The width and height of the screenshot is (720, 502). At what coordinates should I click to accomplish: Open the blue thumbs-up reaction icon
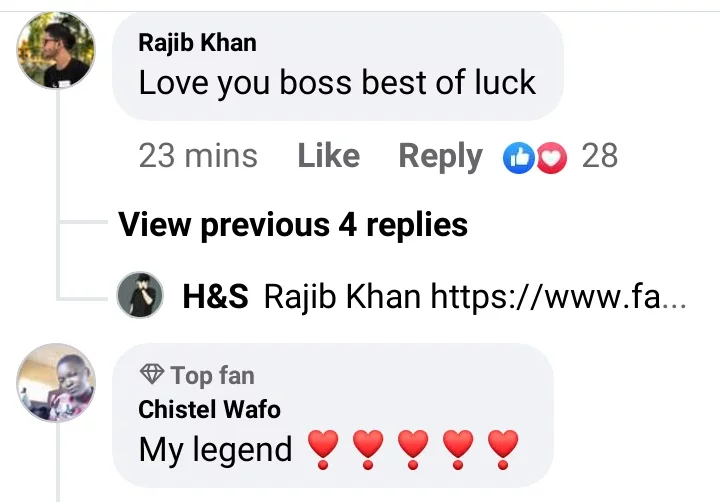[x=518, y=158]
